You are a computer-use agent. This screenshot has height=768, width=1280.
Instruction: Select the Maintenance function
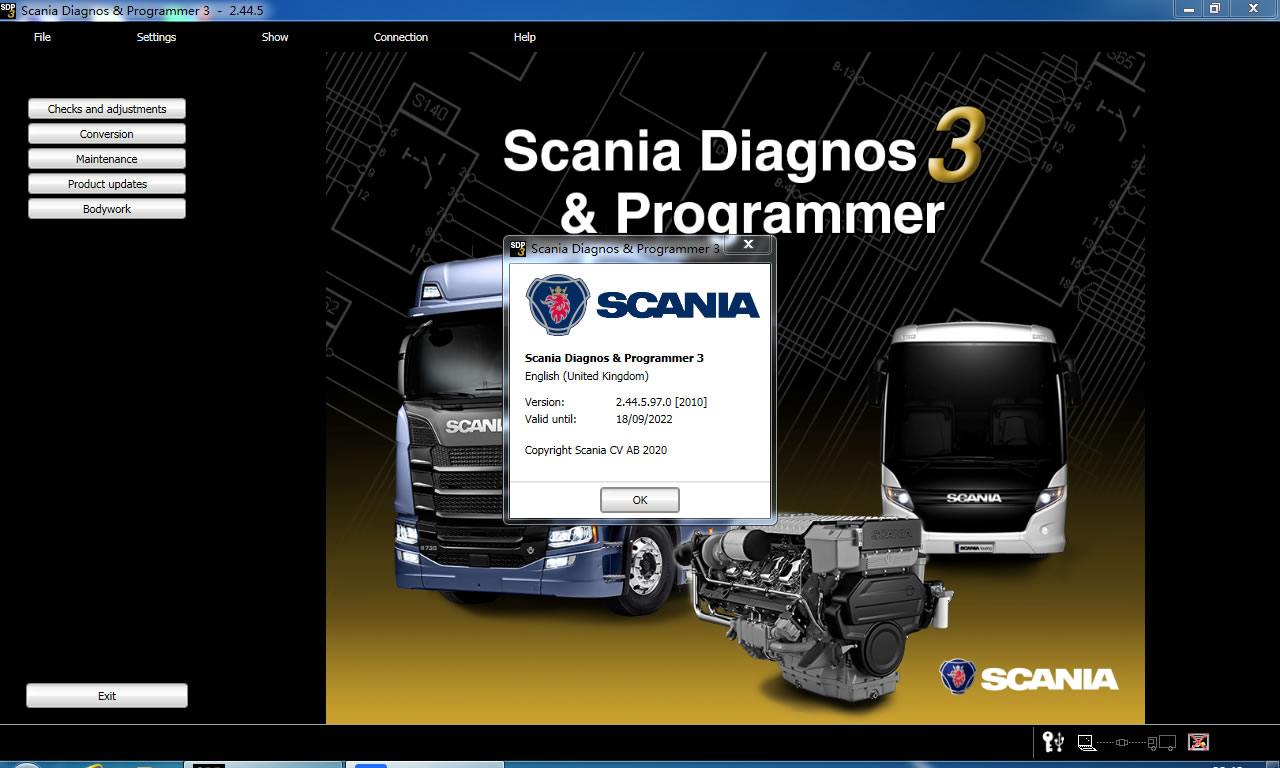coord(106,158)
